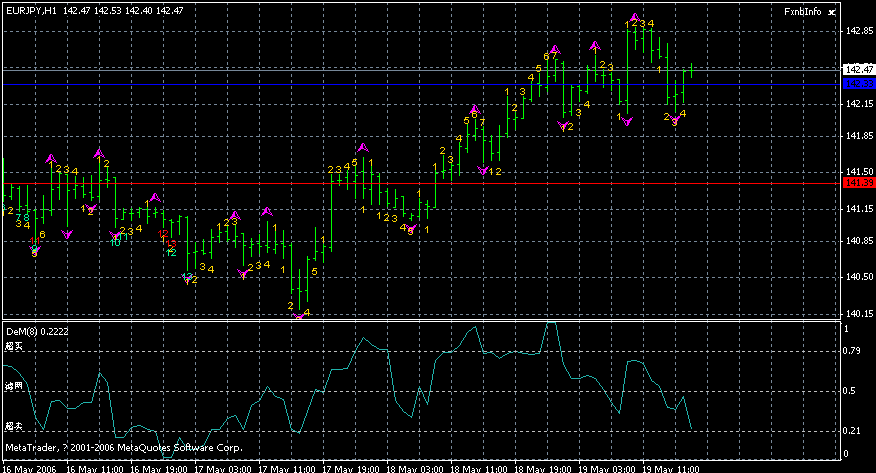Click the magenta up arrow at the highest peak
The height and width of the screenshot is (473, 876).
pos(634,18)
